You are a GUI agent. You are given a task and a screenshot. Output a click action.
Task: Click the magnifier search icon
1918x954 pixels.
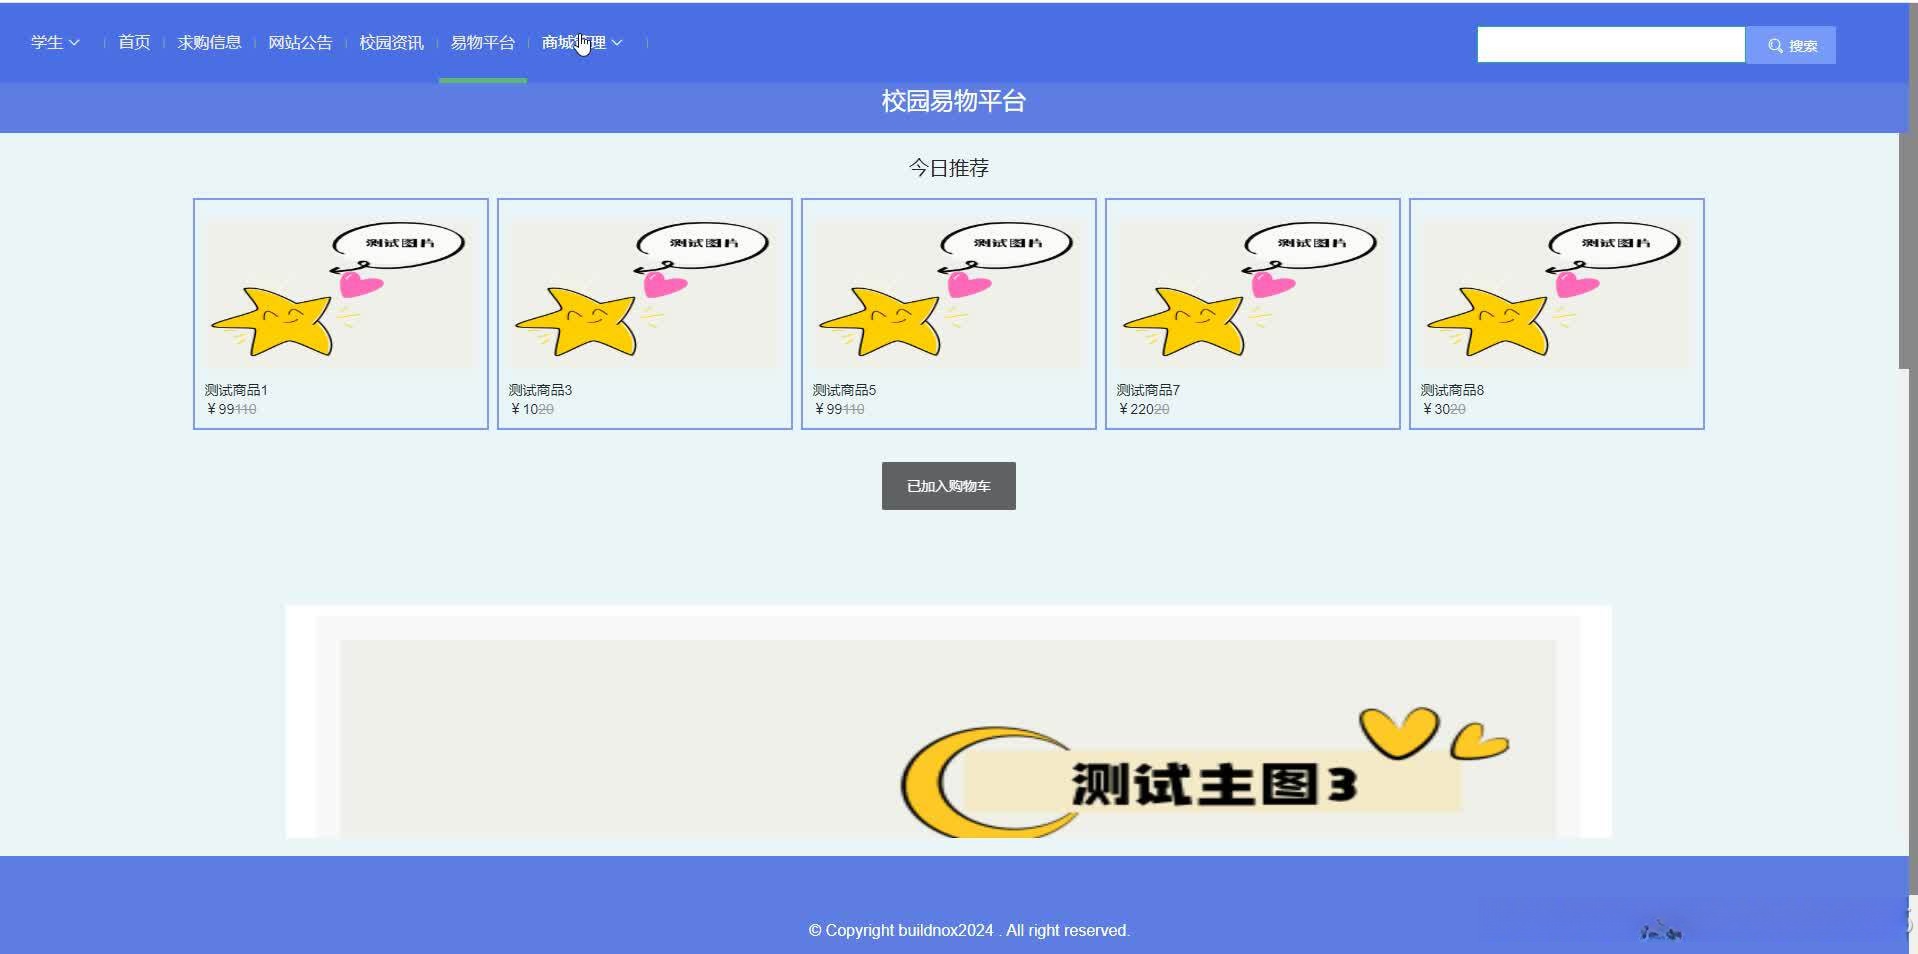(x=1775, y=45)
